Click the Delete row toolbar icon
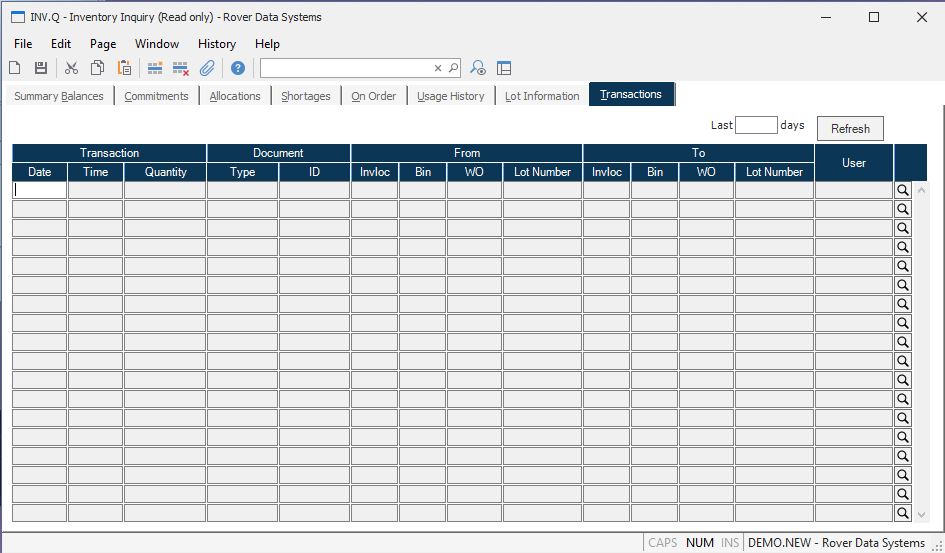This screenshot has height=553, width=945. [181, 68]
